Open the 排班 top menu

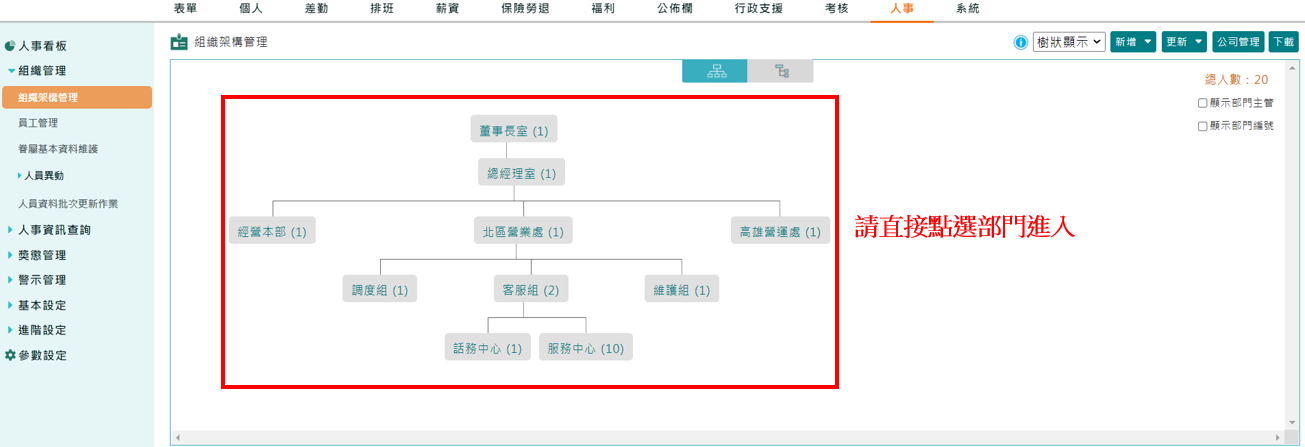(381, 8)
